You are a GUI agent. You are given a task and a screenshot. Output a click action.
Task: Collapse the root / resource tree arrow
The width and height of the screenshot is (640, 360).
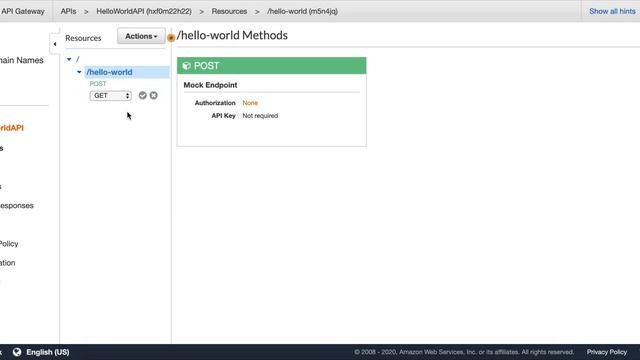point(69,59)
